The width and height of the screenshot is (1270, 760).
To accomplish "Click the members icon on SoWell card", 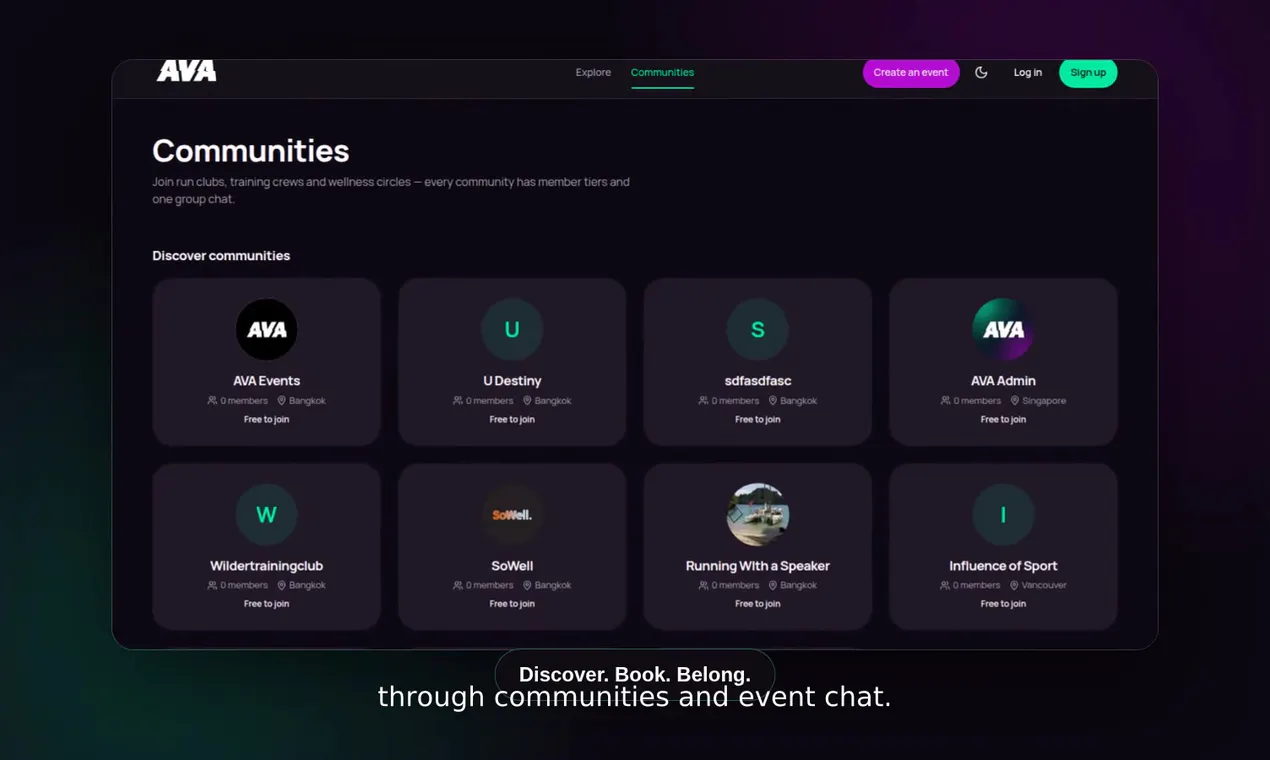I will (x=458, y=585).
